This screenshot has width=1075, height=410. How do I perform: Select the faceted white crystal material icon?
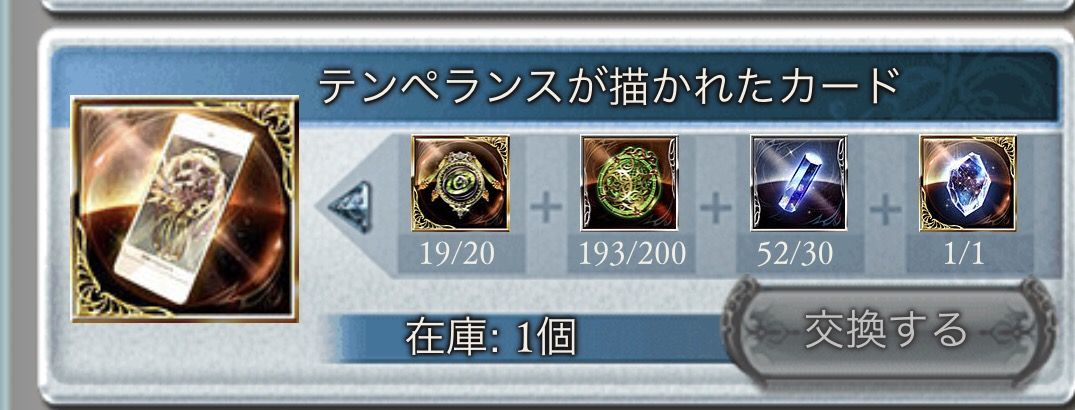coord(968,183)
